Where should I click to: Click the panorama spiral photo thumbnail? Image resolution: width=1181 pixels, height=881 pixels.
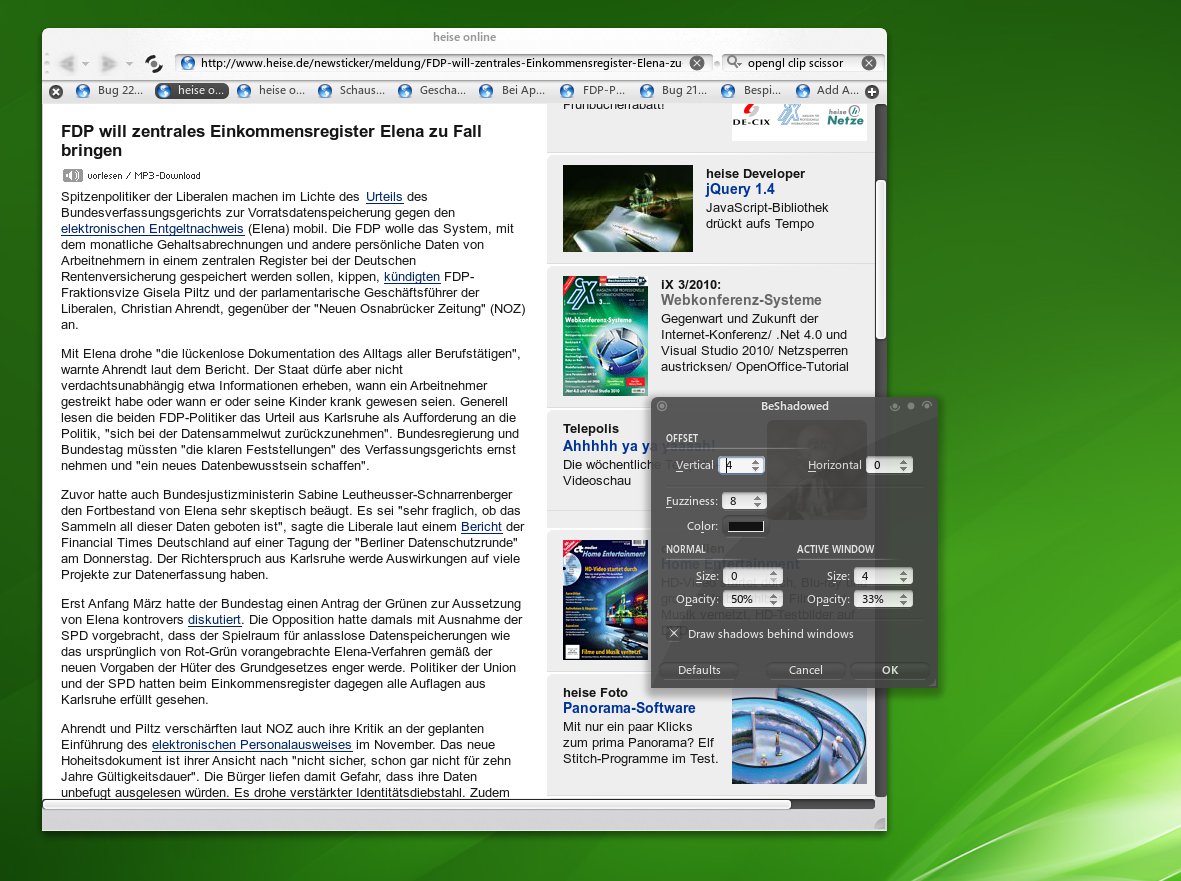pyautogui.click(x=799, y=736)
